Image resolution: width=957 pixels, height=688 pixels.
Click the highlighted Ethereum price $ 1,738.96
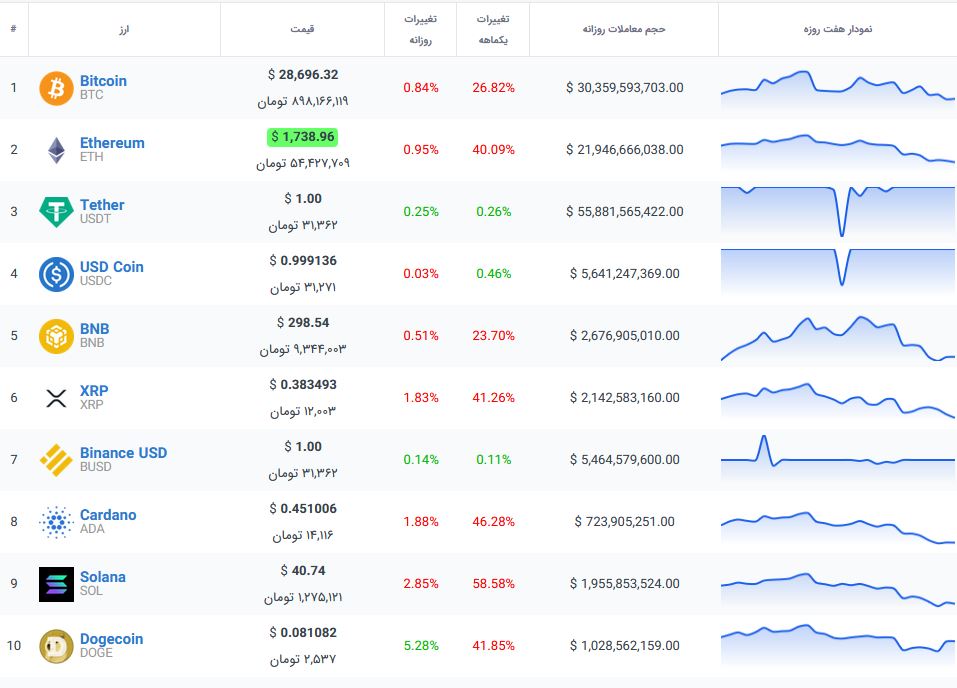click(x=303, y=137)
